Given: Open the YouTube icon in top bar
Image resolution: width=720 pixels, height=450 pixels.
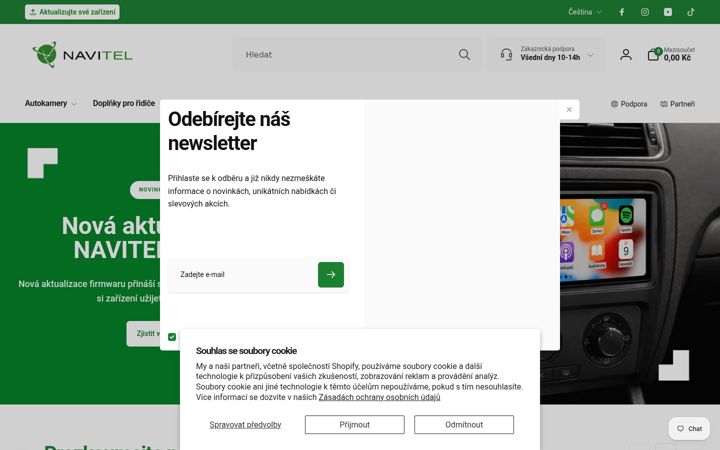Looking at the screenshot, I should point(668,12).
